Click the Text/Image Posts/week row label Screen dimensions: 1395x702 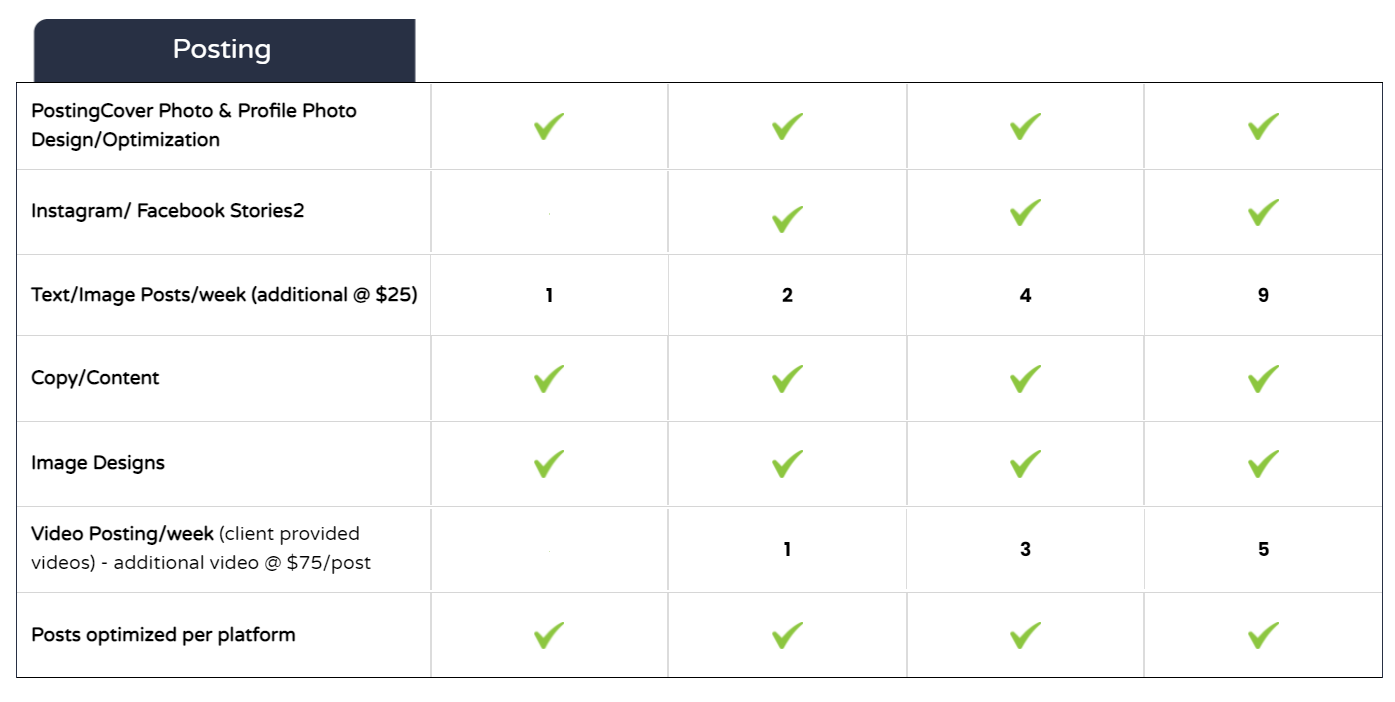coord(224,295)
